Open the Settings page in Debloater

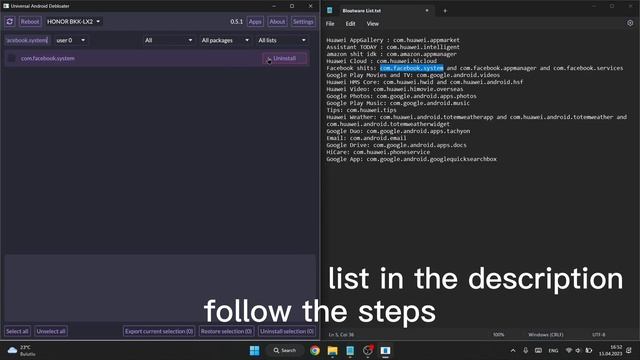pyautogui.click(x=303, y=22)
